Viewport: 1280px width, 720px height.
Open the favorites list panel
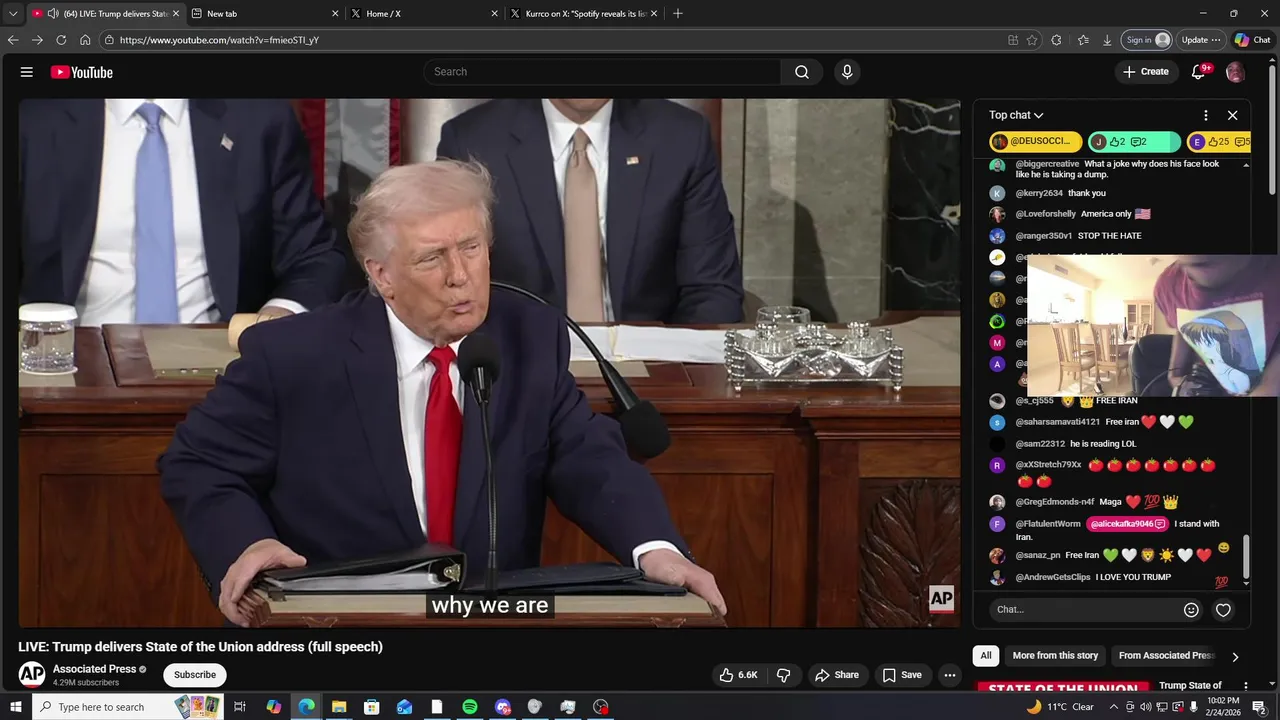(1083, 40)
